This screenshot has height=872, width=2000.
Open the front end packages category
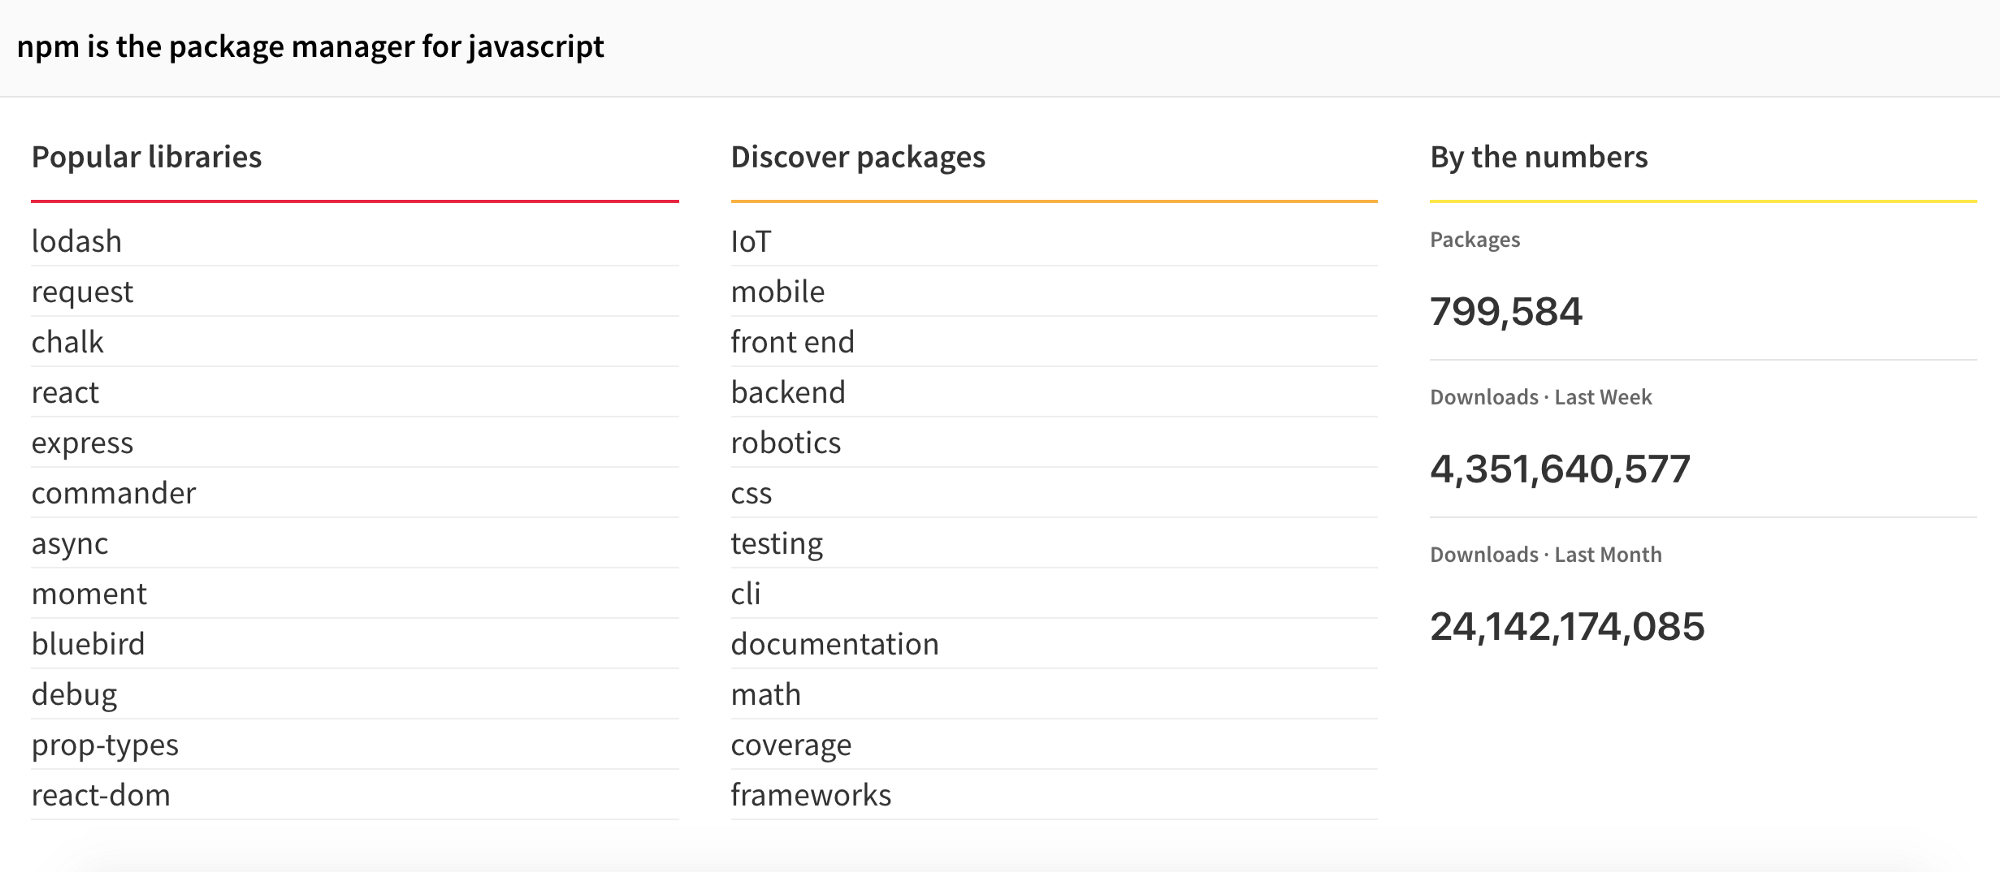[792, 342]
